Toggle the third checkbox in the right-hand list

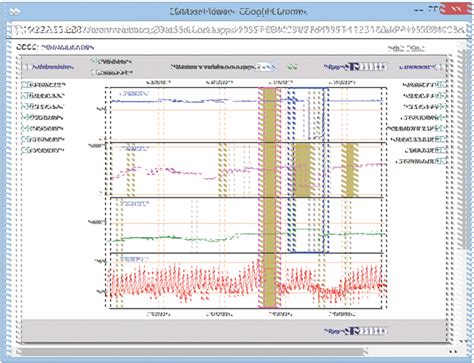pos(441,107)
